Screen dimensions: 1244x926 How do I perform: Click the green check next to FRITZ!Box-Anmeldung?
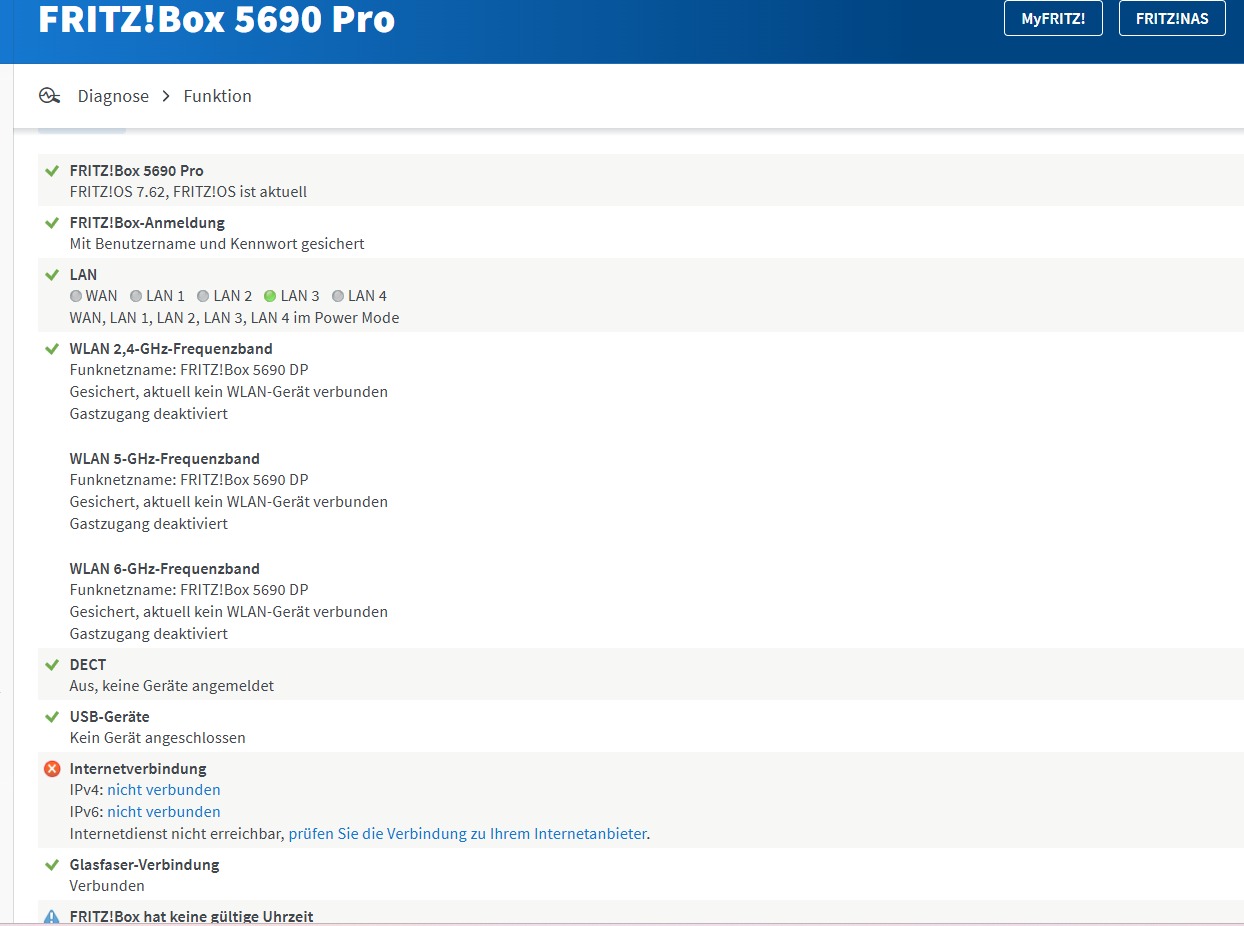point(52,222)
